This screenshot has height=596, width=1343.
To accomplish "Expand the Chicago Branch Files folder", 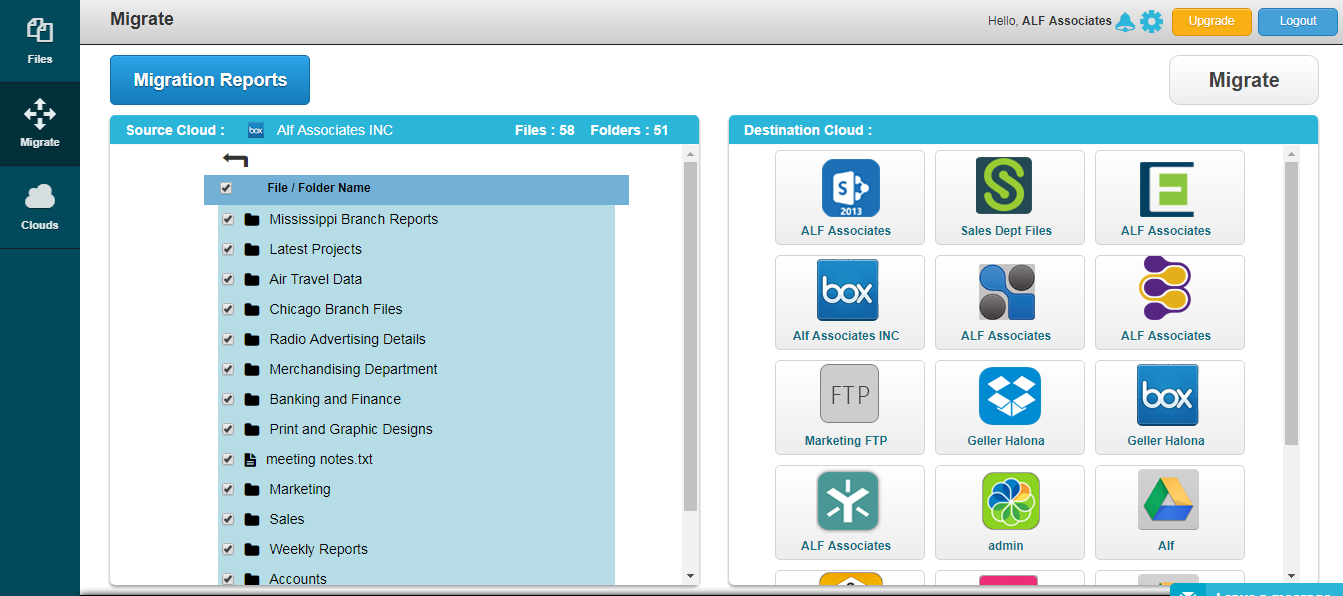I will [x=335, y=309].
